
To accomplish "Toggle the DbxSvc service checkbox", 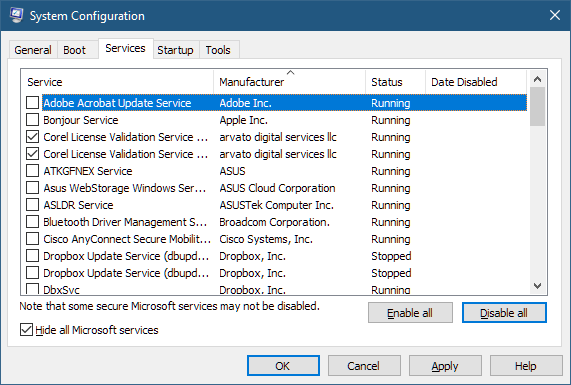I will (x=32, y=289).
